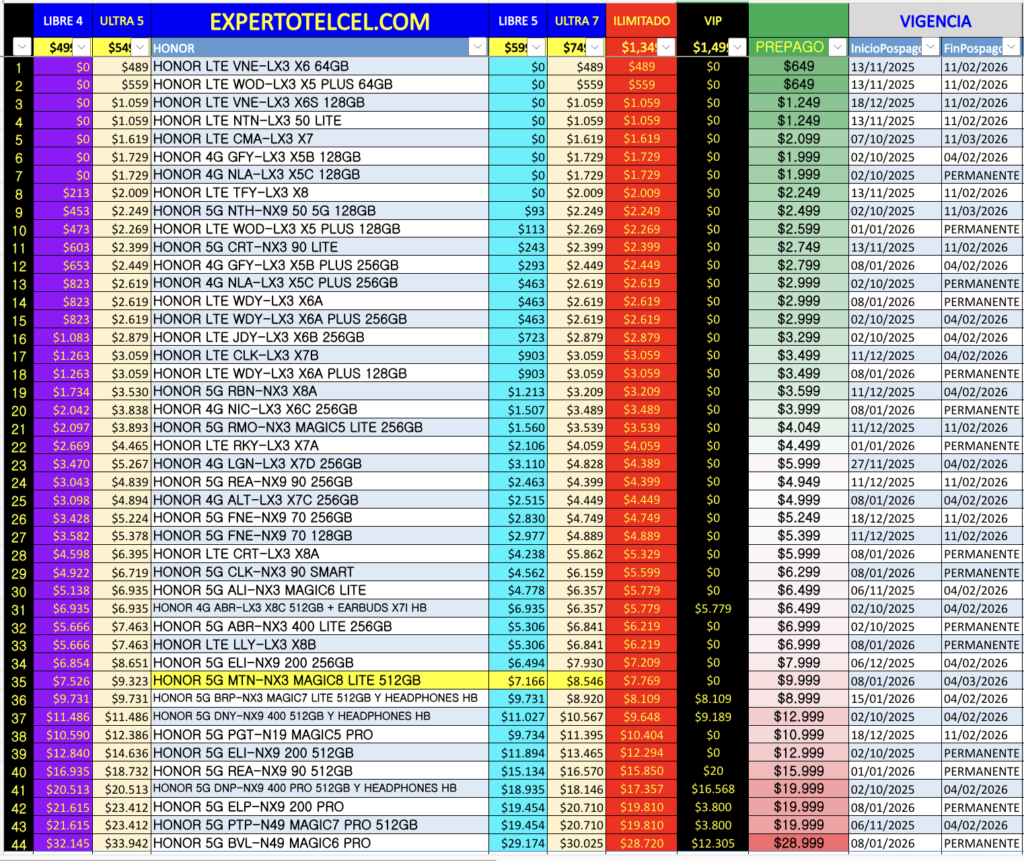The width and height of the screenshot is (1024, 861).
Task: Open the LIBRE 5 column filter dropdown
Action: pyautogui.click(x=537, y=47)
